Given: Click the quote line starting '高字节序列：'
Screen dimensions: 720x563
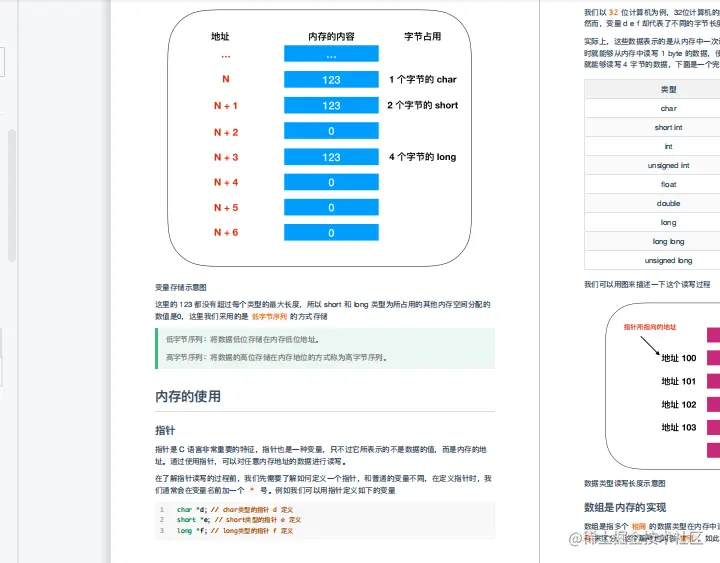Looking at the screenshot, I should [x=276, y=357].
